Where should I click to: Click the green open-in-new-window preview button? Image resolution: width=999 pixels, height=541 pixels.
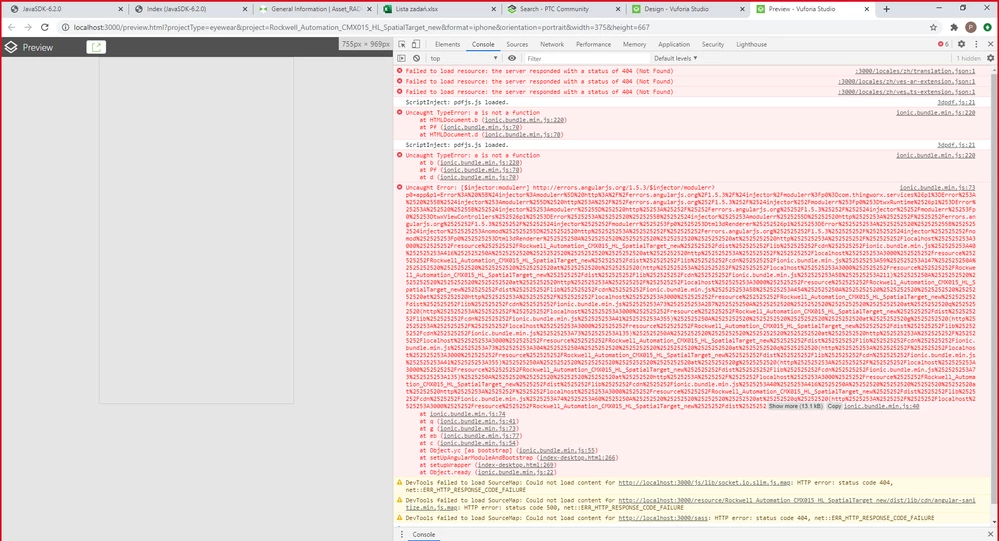96,47
